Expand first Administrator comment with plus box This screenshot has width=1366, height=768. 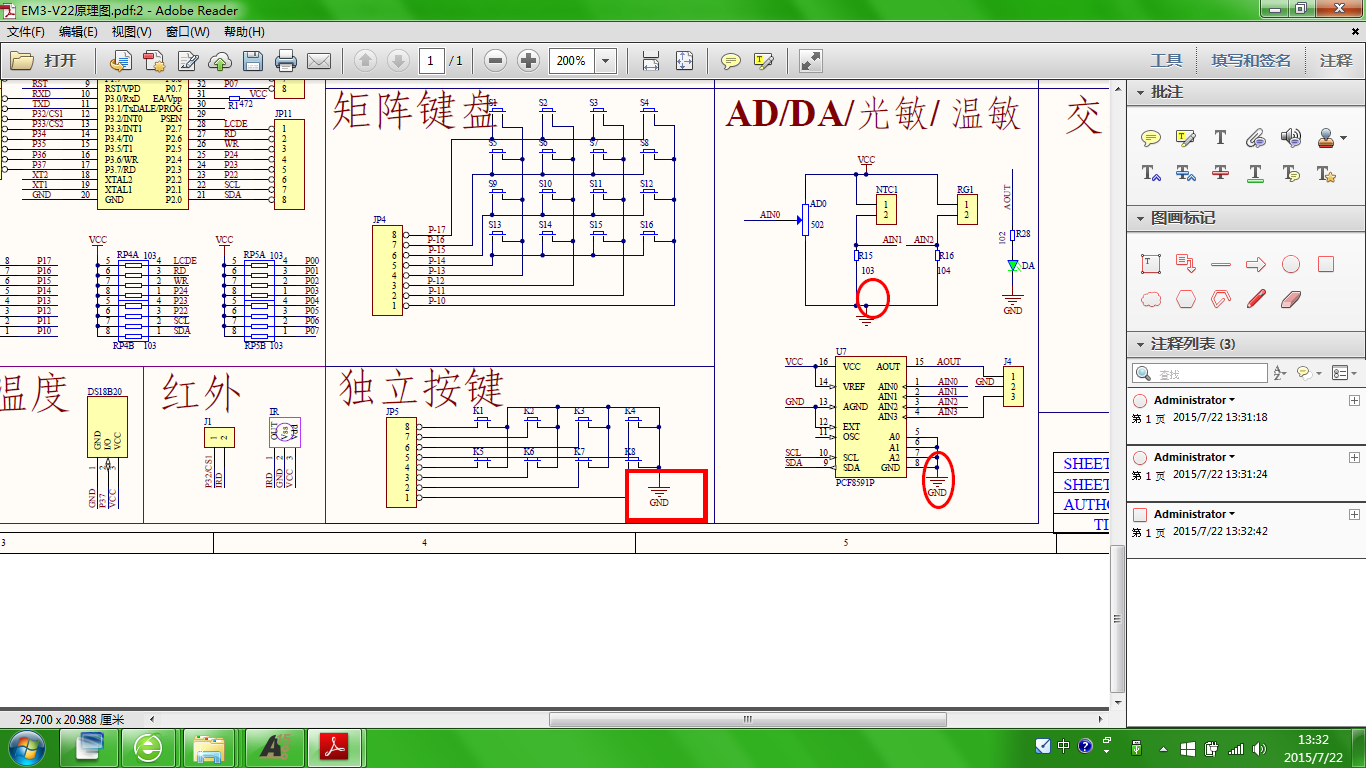tap(1354, 401)
